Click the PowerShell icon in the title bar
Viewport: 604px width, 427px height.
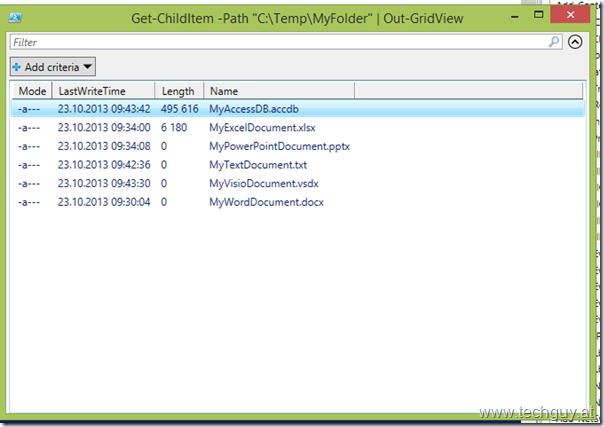[15, 17]
